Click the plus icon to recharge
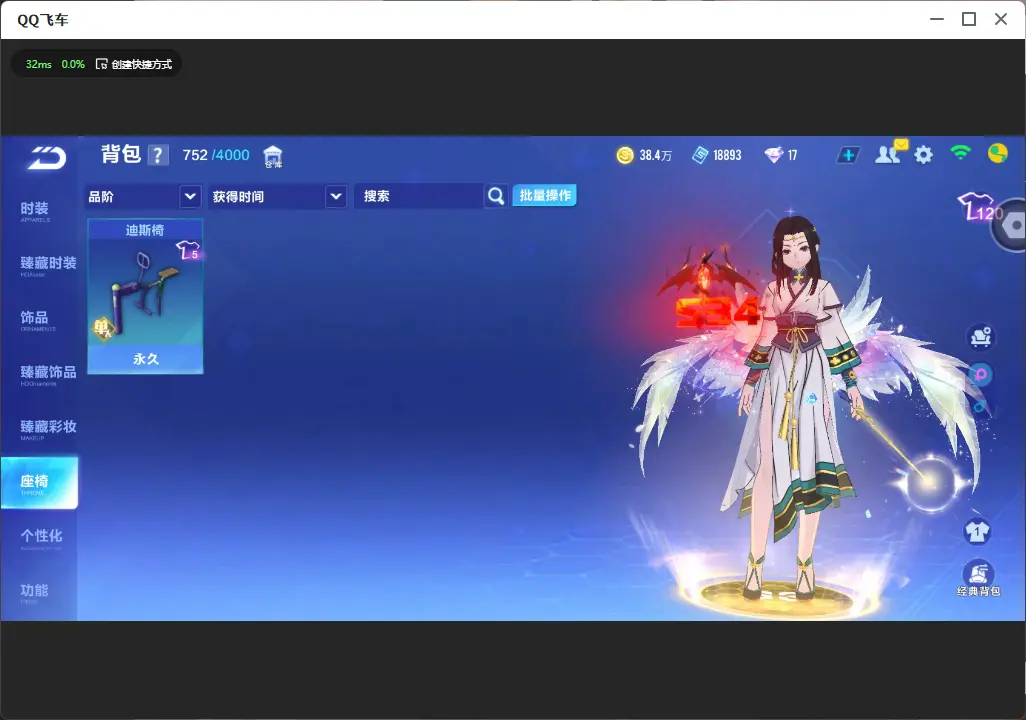This screenshot has width=1026, height=720. coord(848,155)
